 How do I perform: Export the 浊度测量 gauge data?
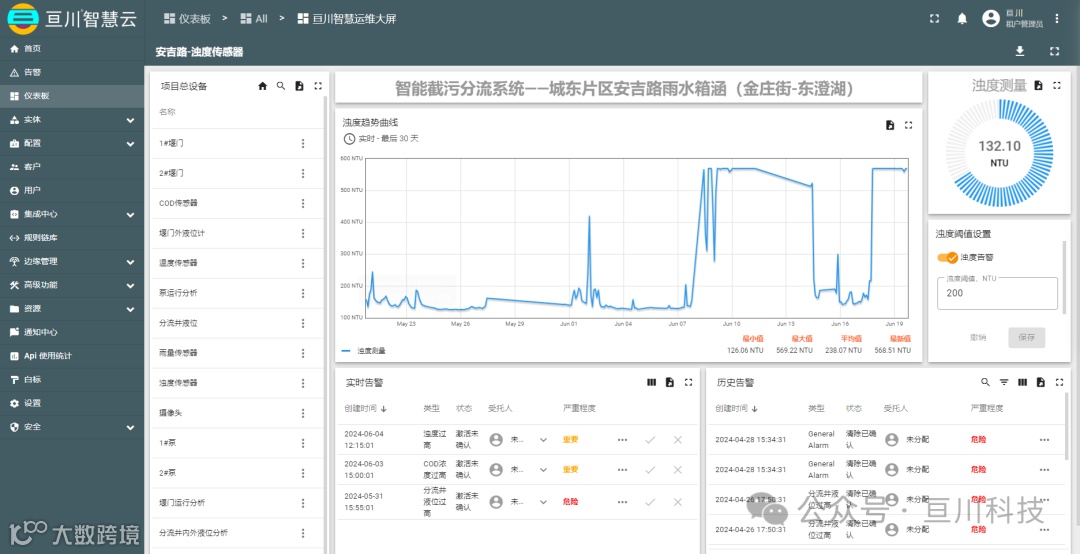[1039, 85]
